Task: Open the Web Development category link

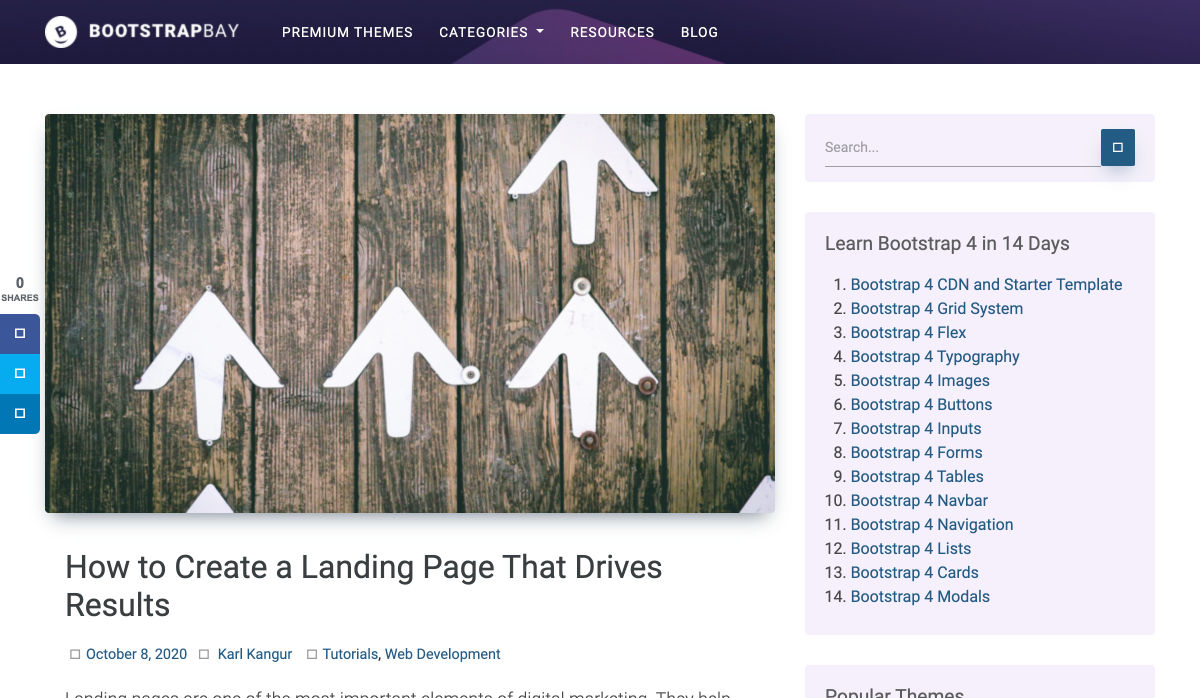Action: [x=443, y=654]
